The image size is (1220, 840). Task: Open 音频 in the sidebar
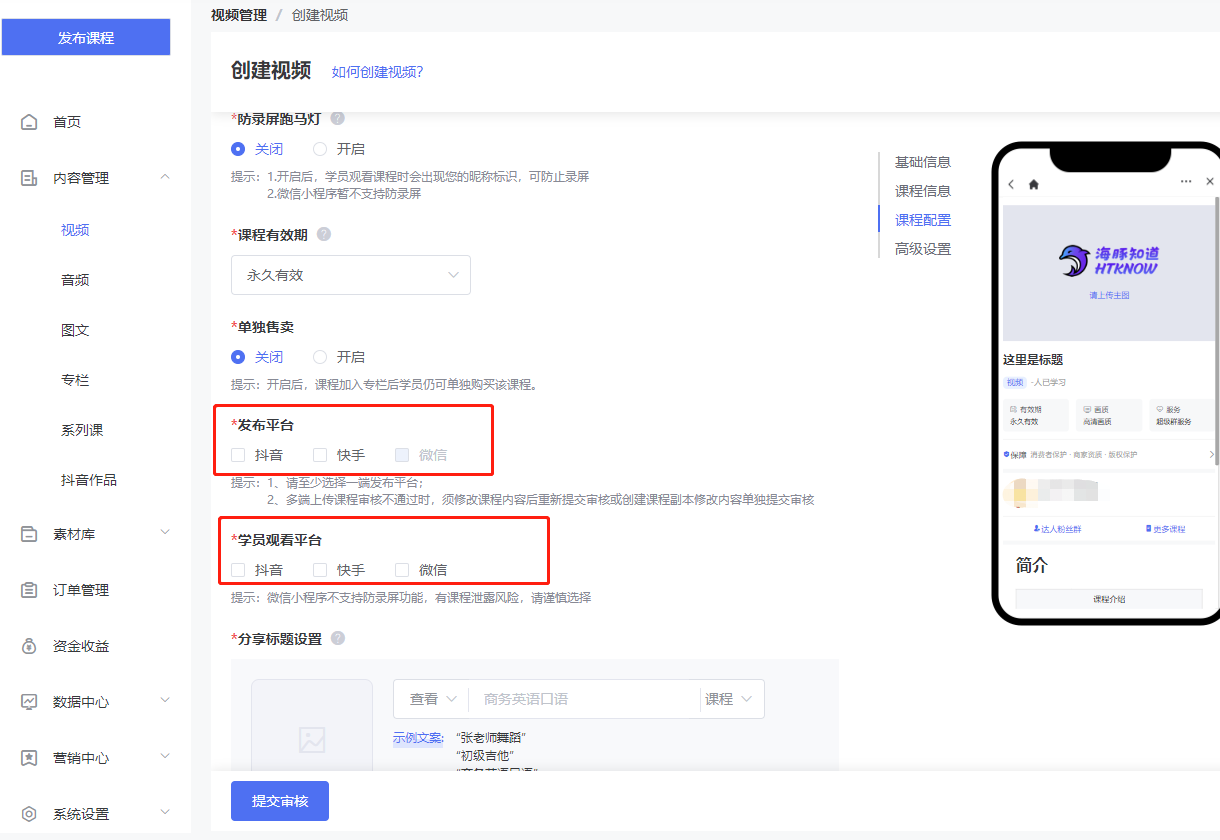tap(75, 280)
